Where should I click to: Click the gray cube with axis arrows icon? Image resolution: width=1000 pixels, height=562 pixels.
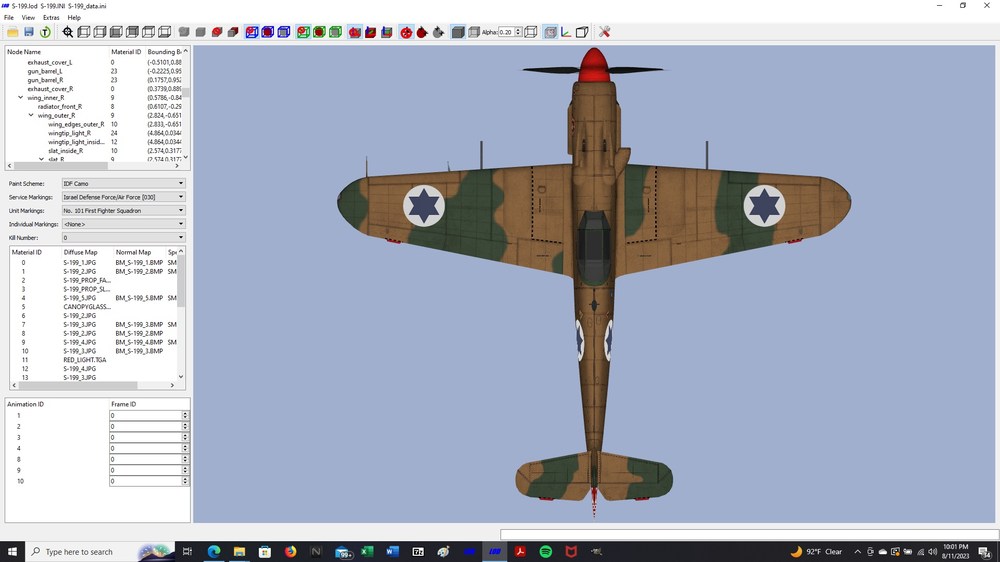(386, 32)
